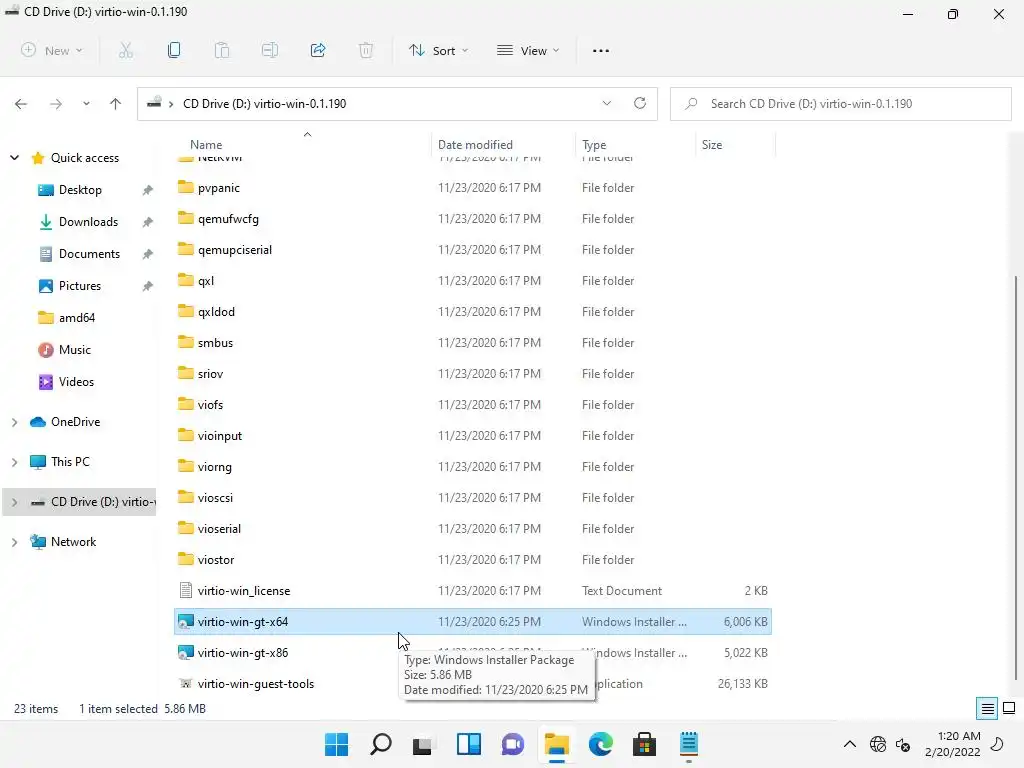
Task: Refresh the current folder view
Action: tap(640, 103)
